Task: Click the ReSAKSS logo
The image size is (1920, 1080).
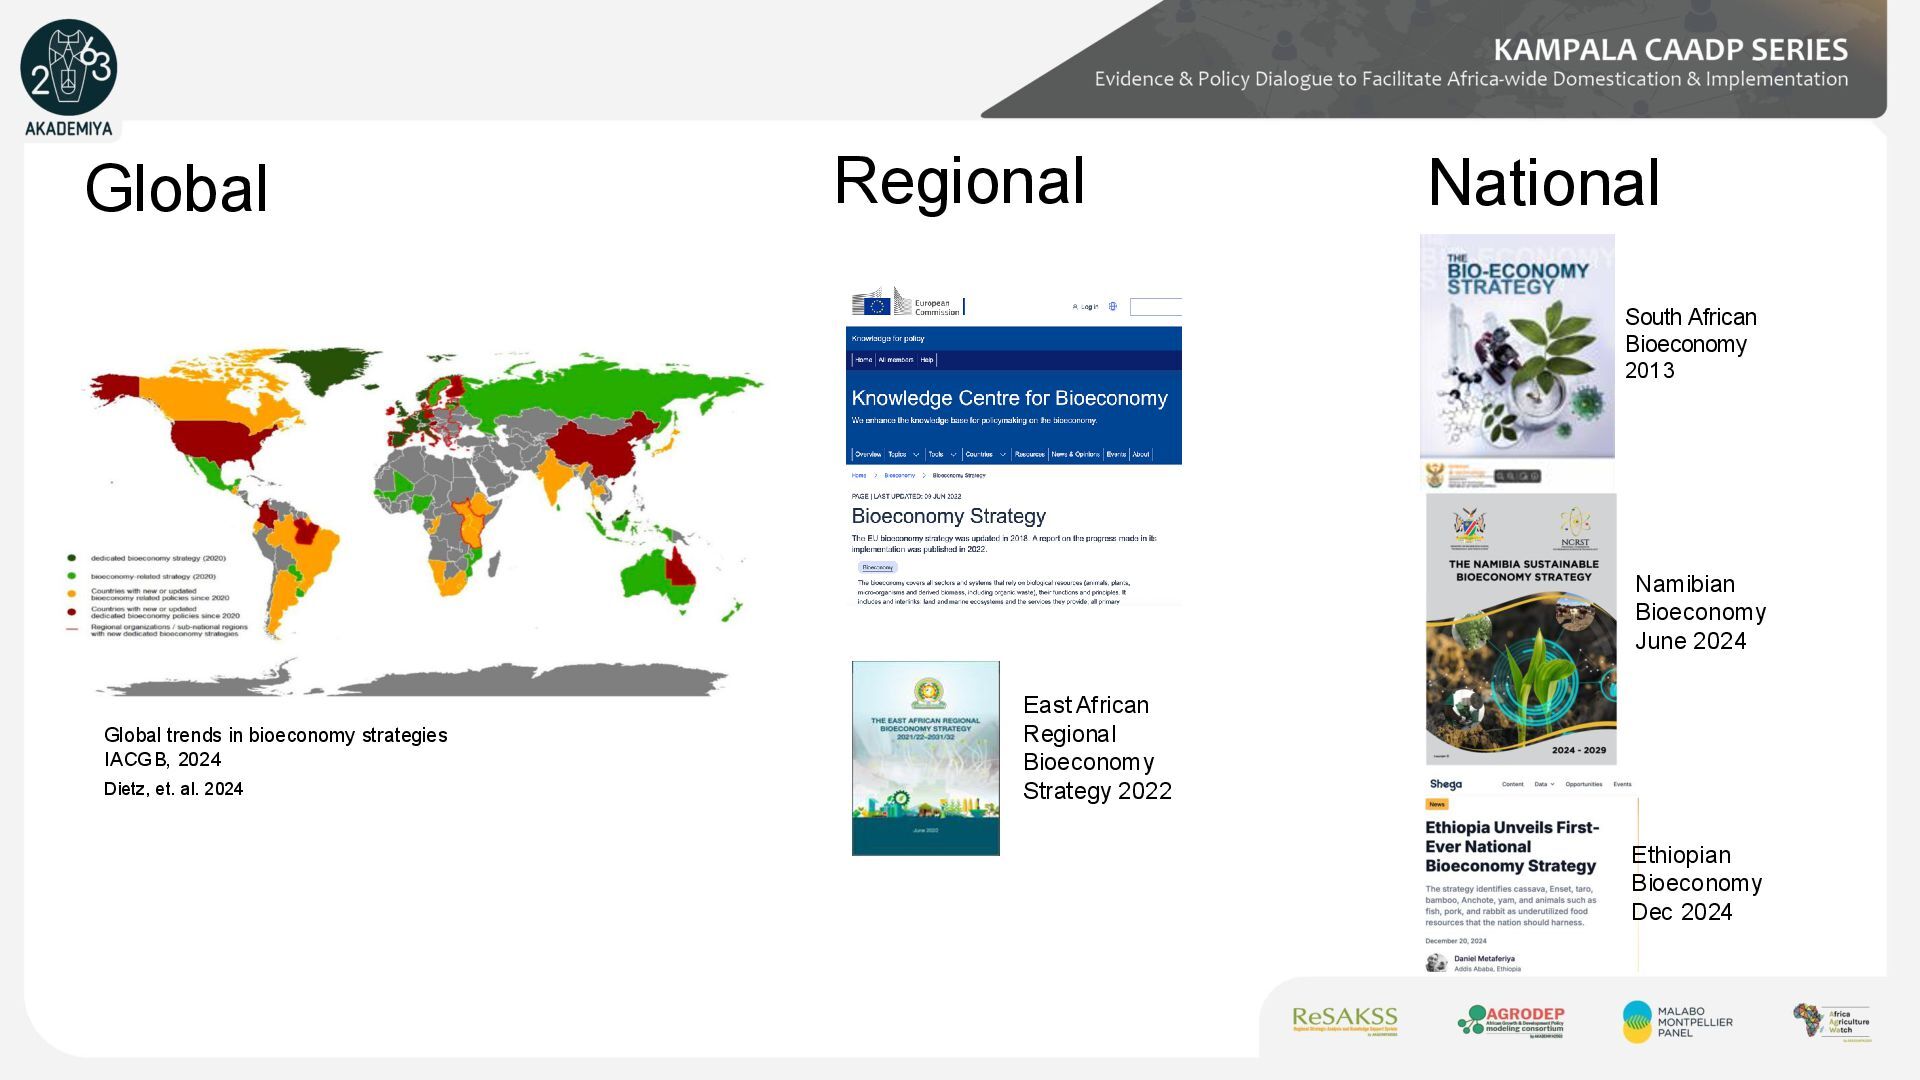Action: [1344, 1020]
